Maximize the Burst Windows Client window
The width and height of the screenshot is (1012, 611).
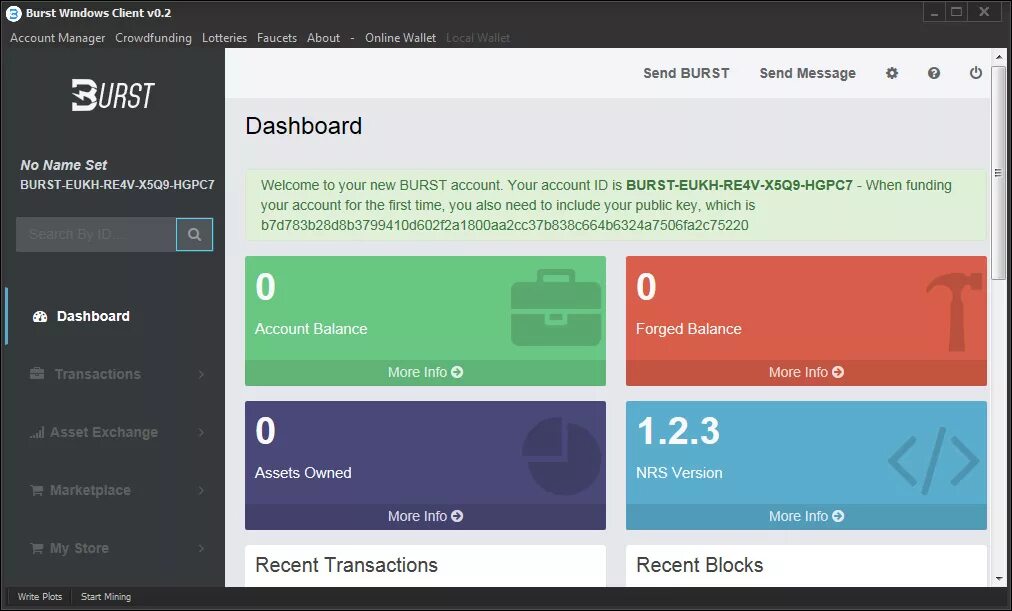[x=956, y=12]
